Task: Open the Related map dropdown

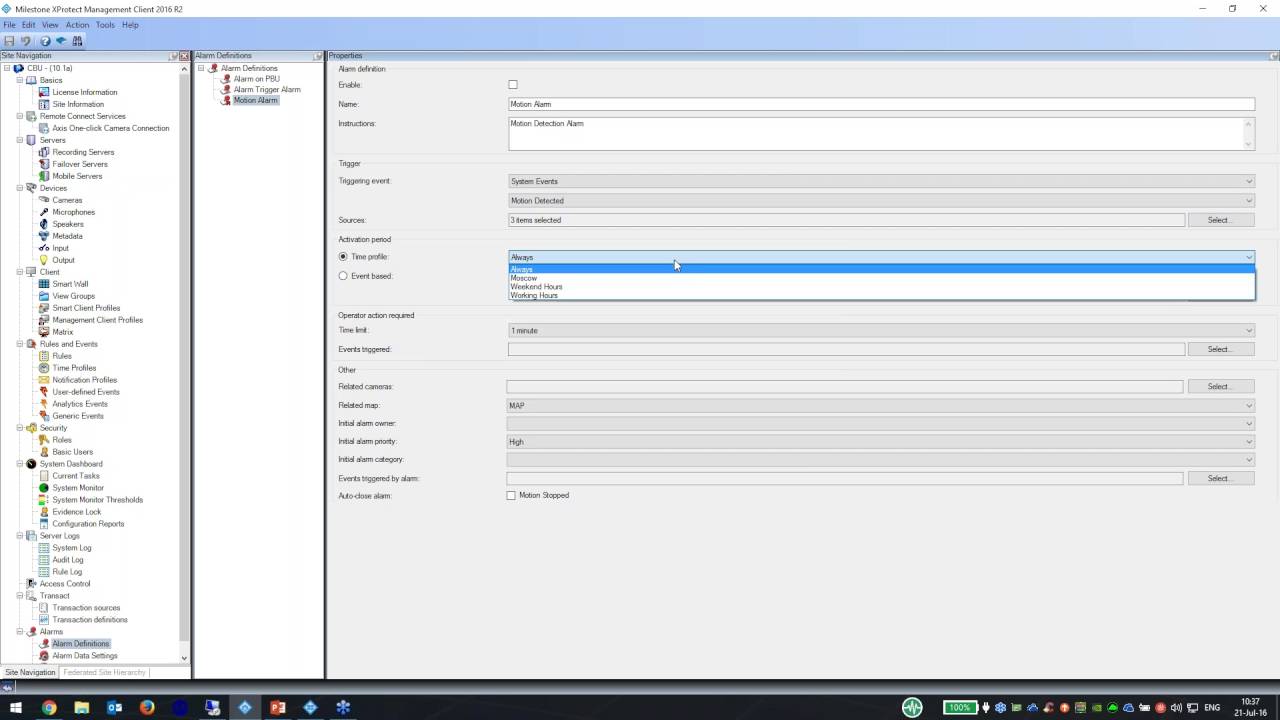Action: [880, 406]
